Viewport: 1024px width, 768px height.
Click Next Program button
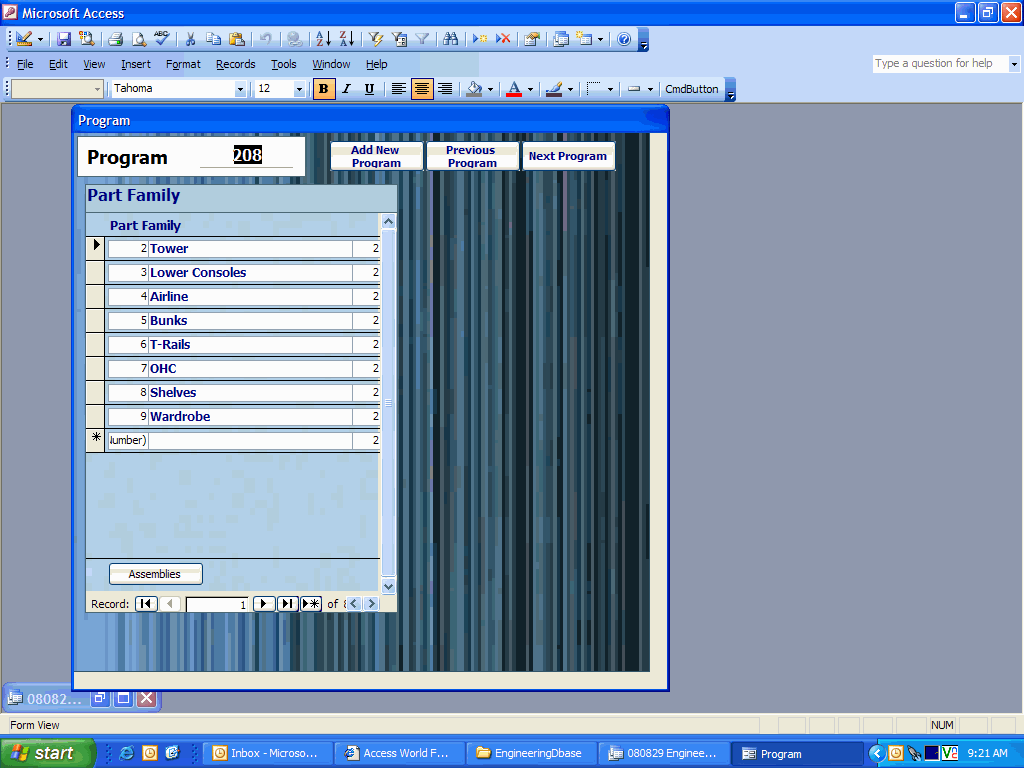tap(568, 156)
